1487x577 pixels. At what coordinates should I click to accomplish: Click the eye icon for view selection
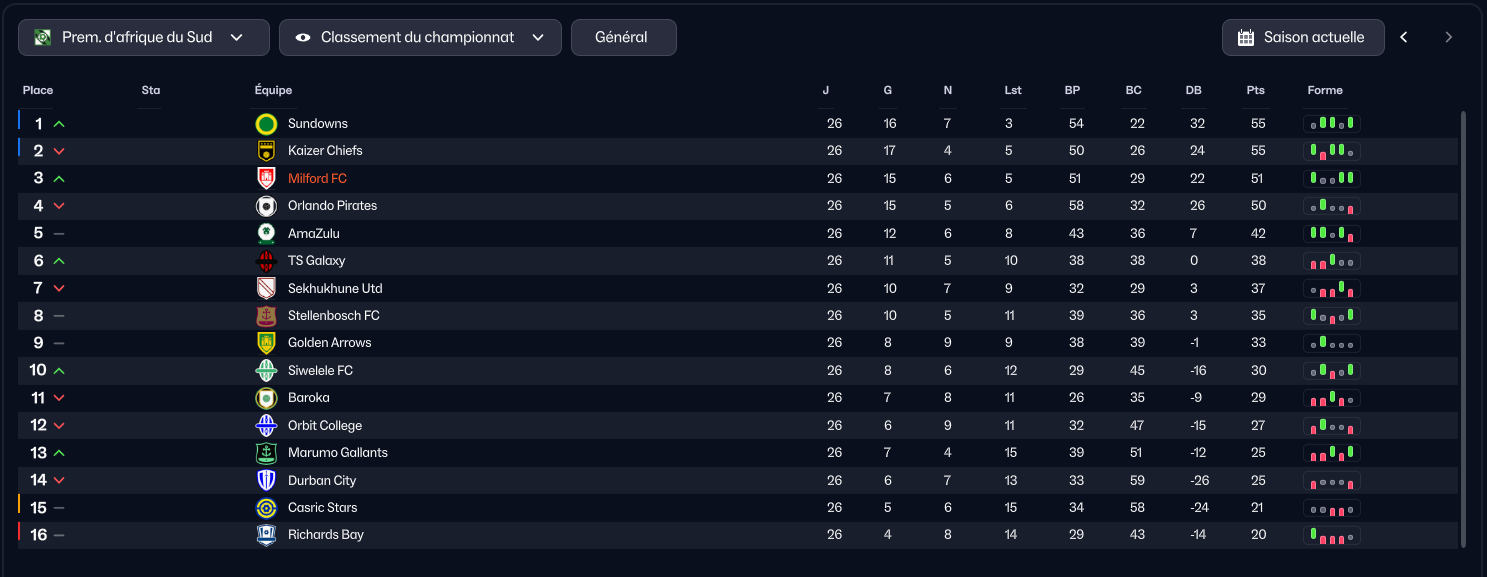click(302, 38)
